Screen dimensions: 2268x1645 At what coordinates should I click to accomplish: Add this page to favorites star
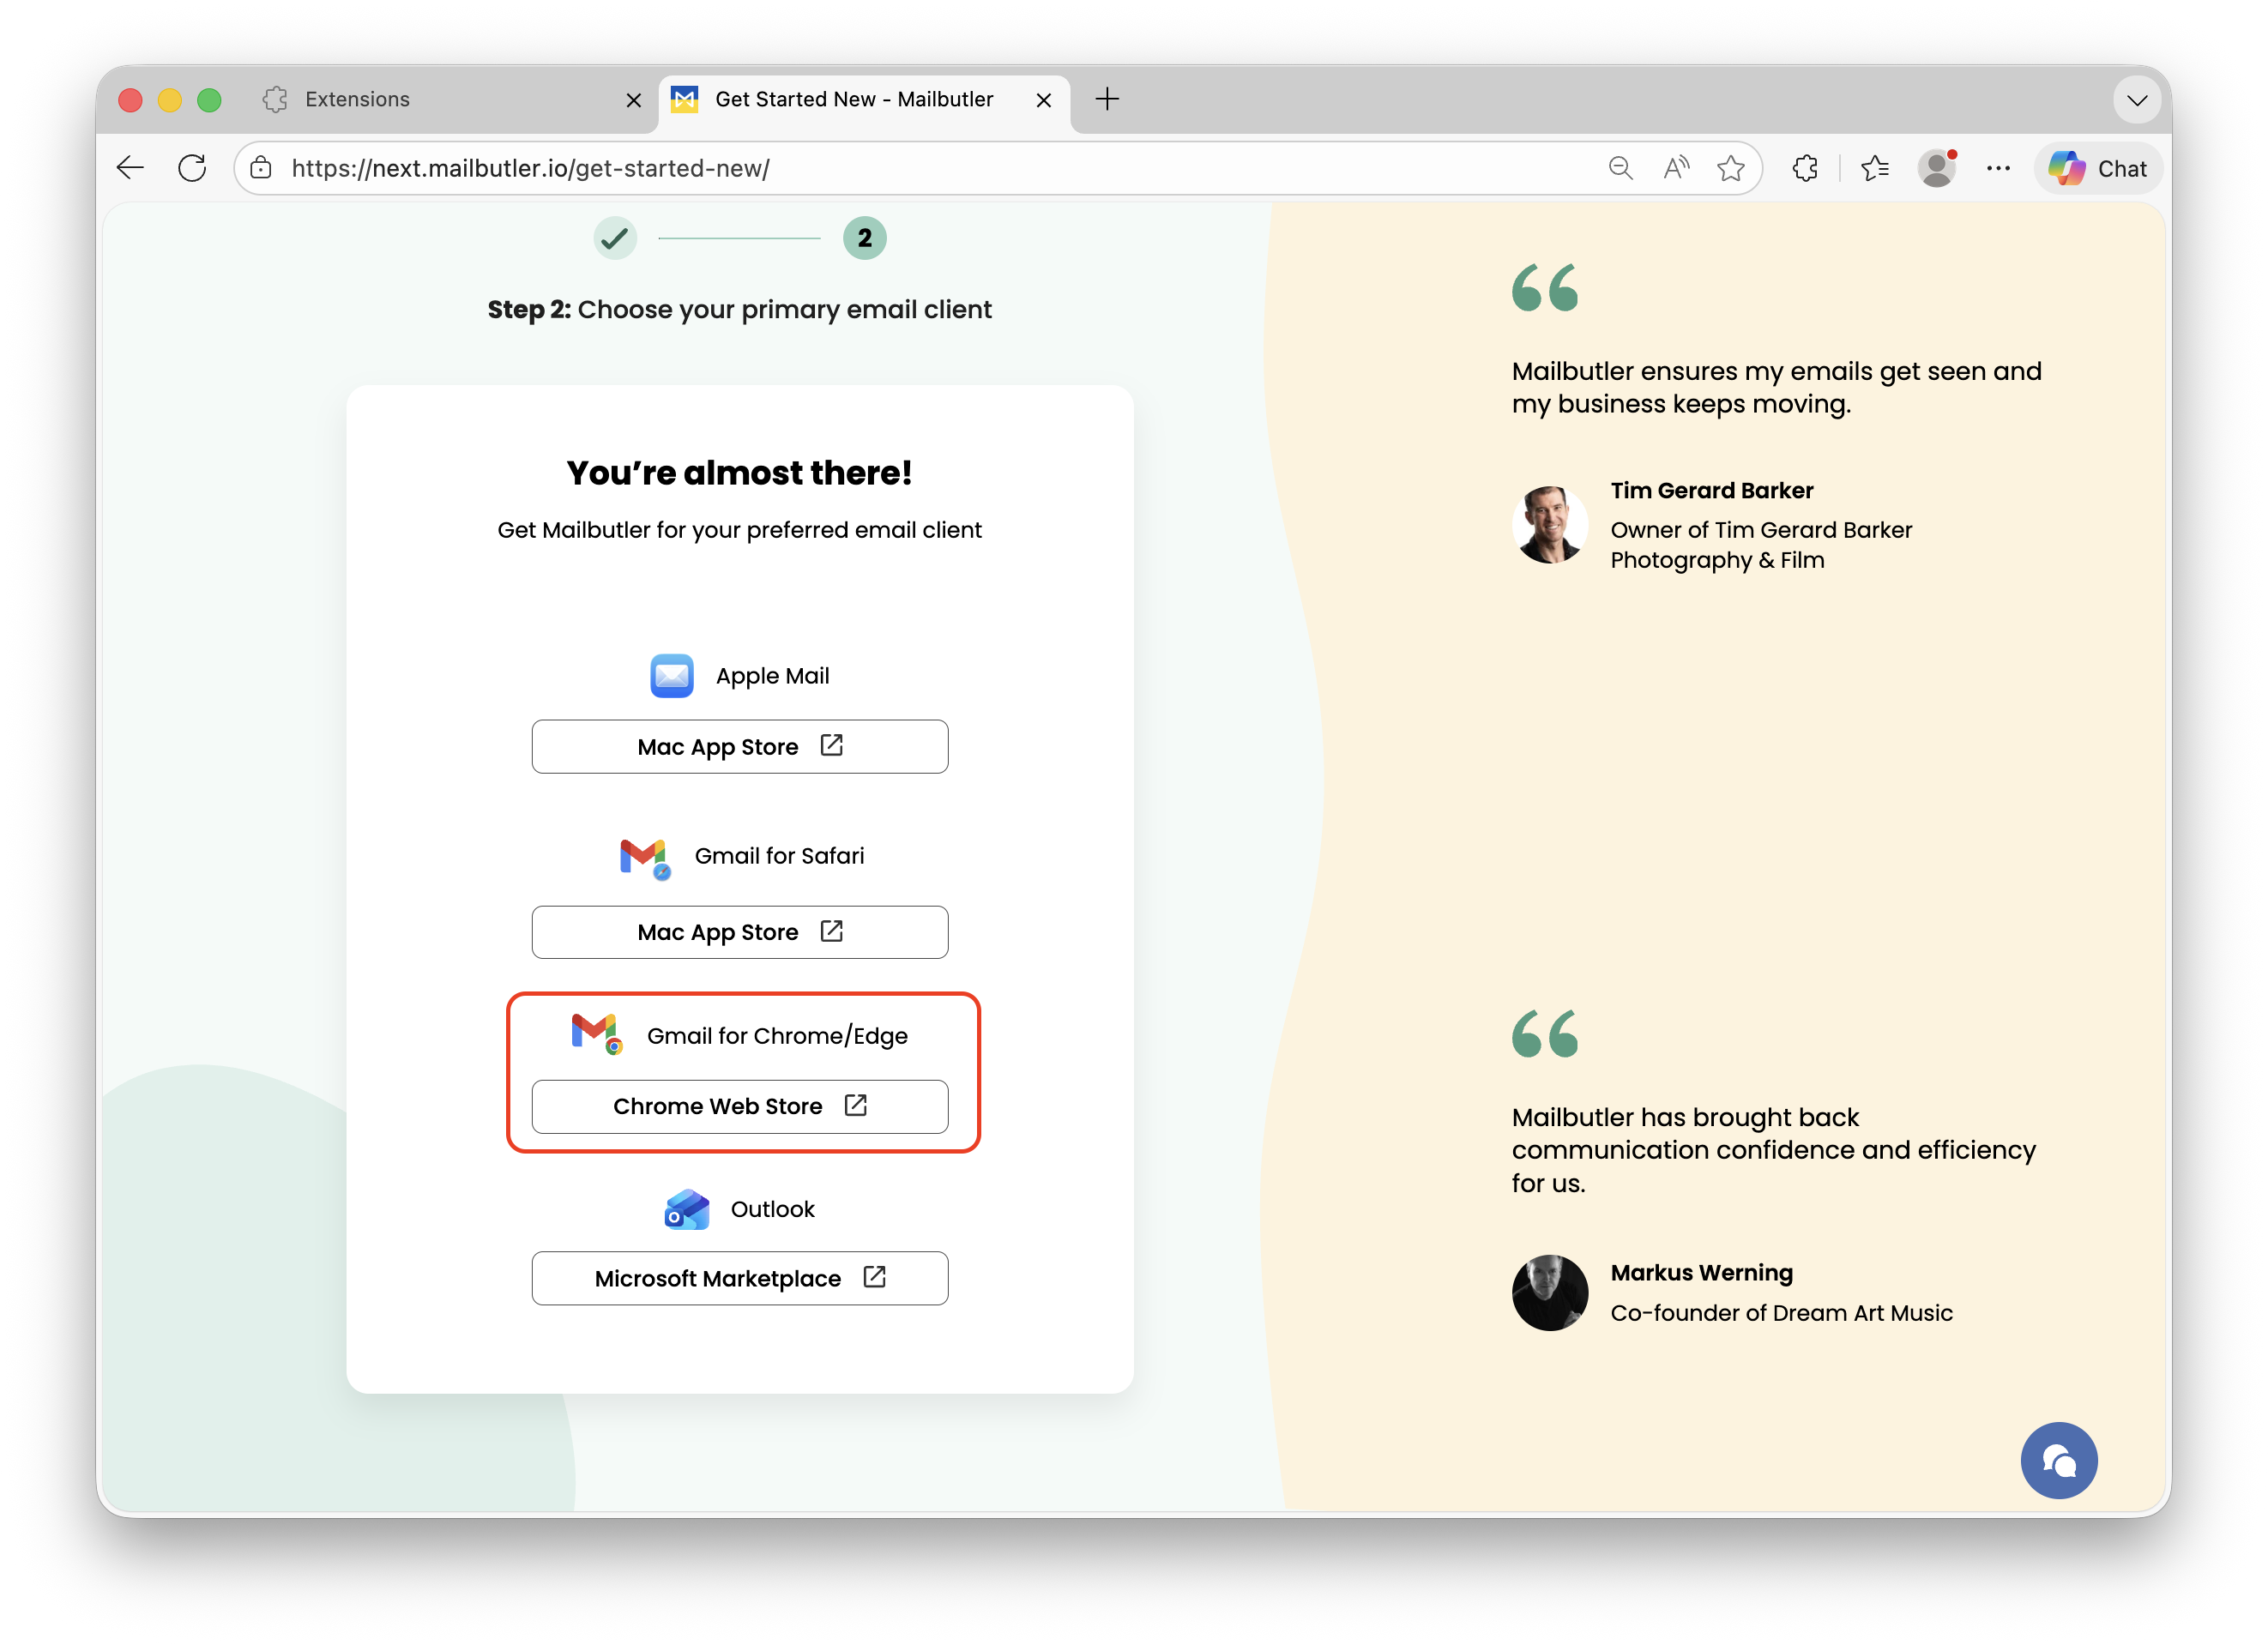pyautogui.click(x=1731, y=168)
